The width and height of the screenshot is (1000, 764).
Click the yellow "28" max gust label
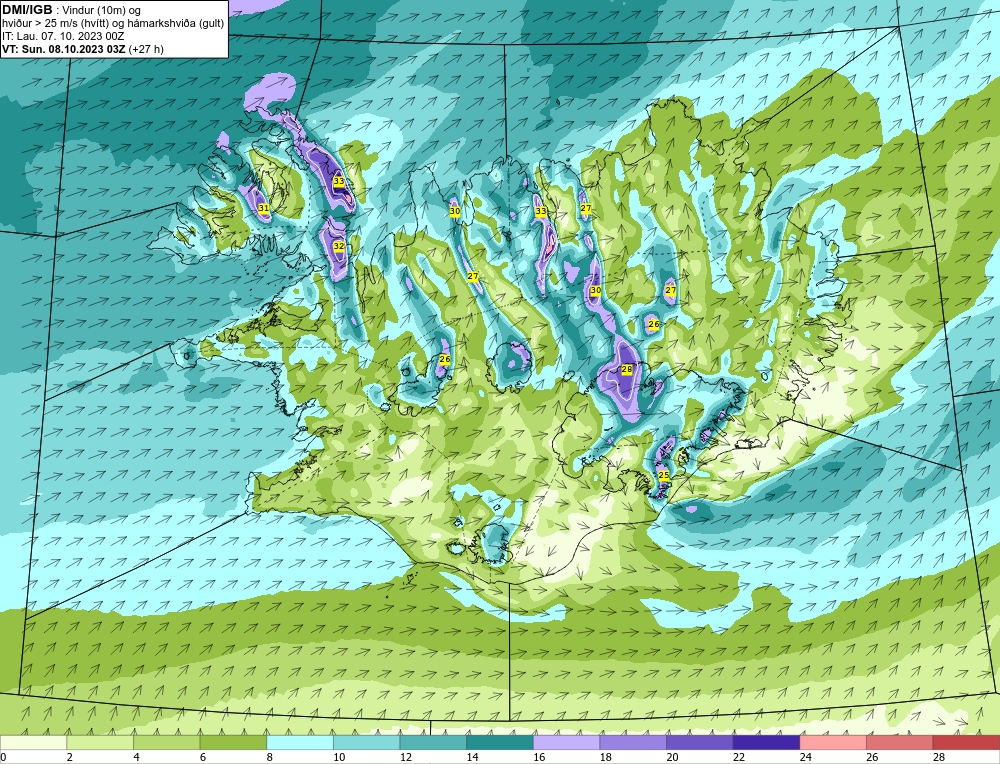(626, 369)
